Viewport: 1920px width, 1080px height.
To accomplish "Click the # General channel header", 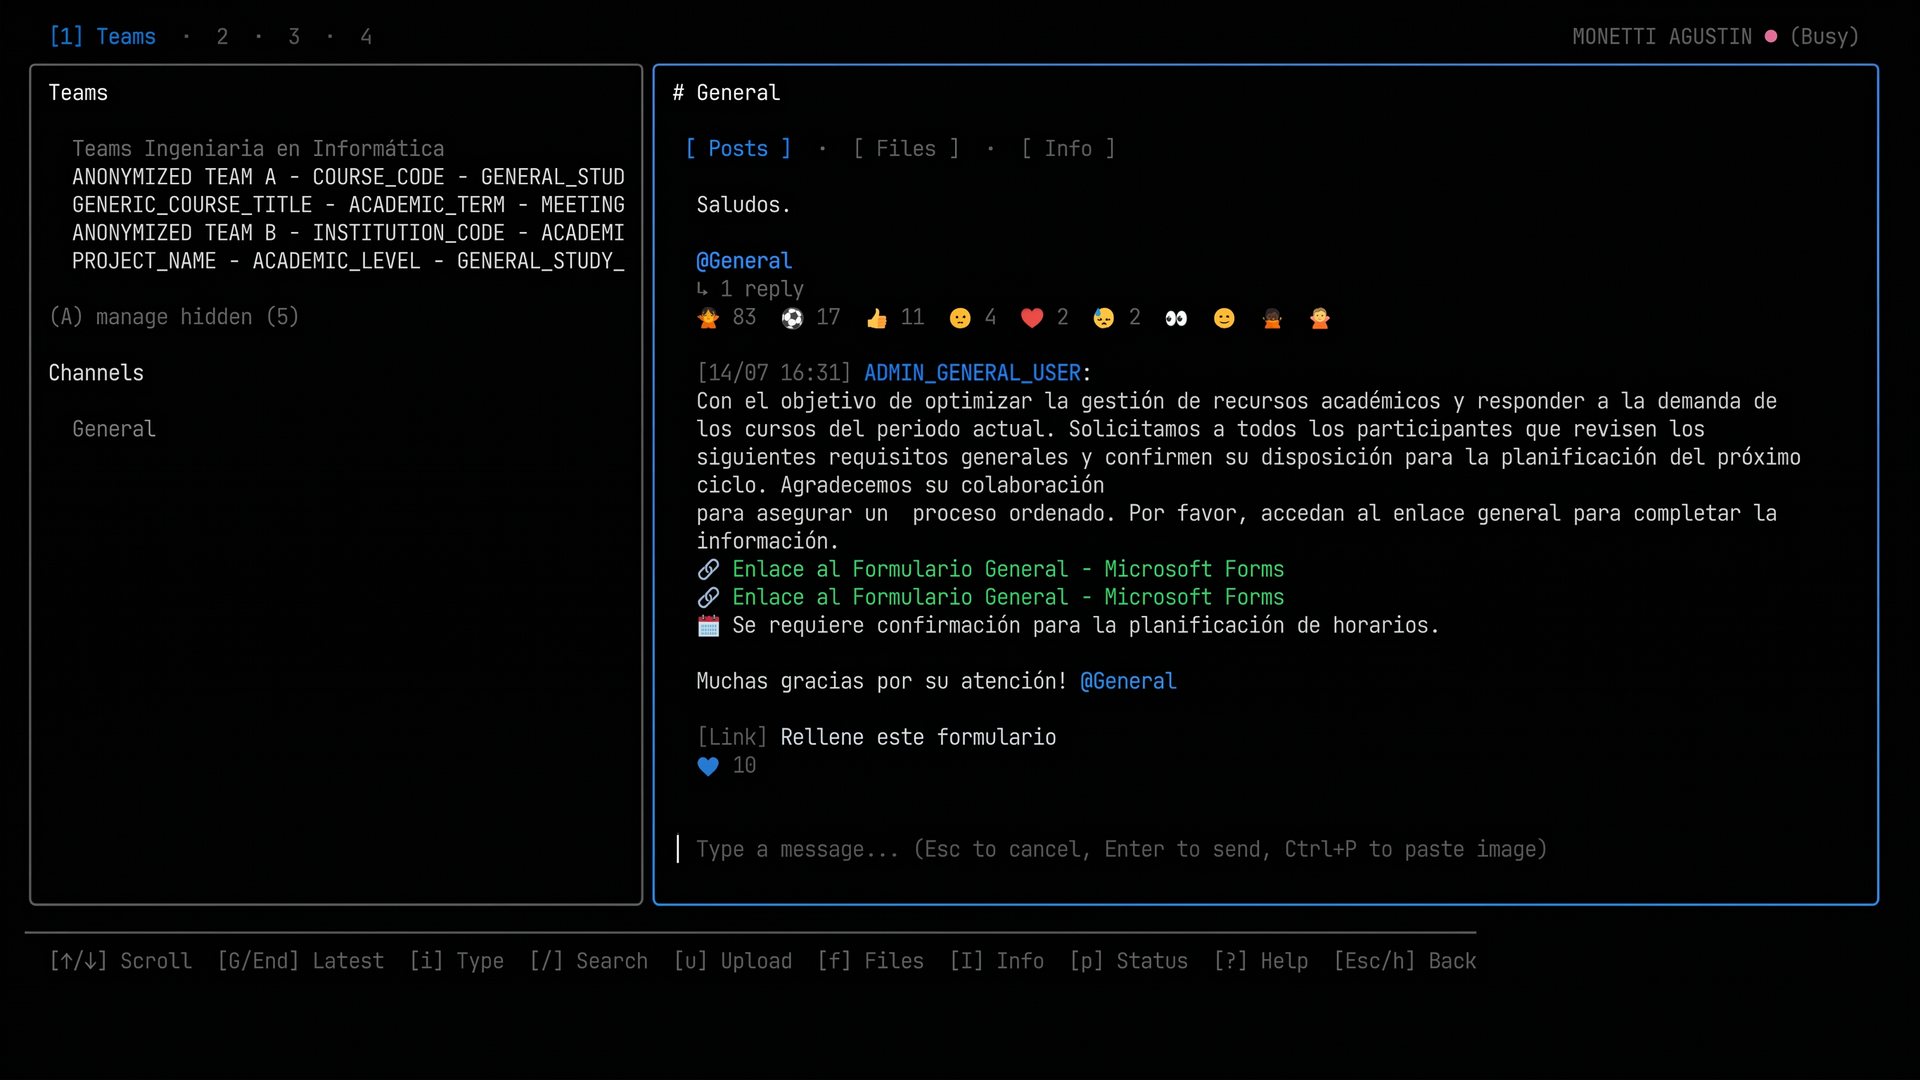I will (x=726, y=93).
